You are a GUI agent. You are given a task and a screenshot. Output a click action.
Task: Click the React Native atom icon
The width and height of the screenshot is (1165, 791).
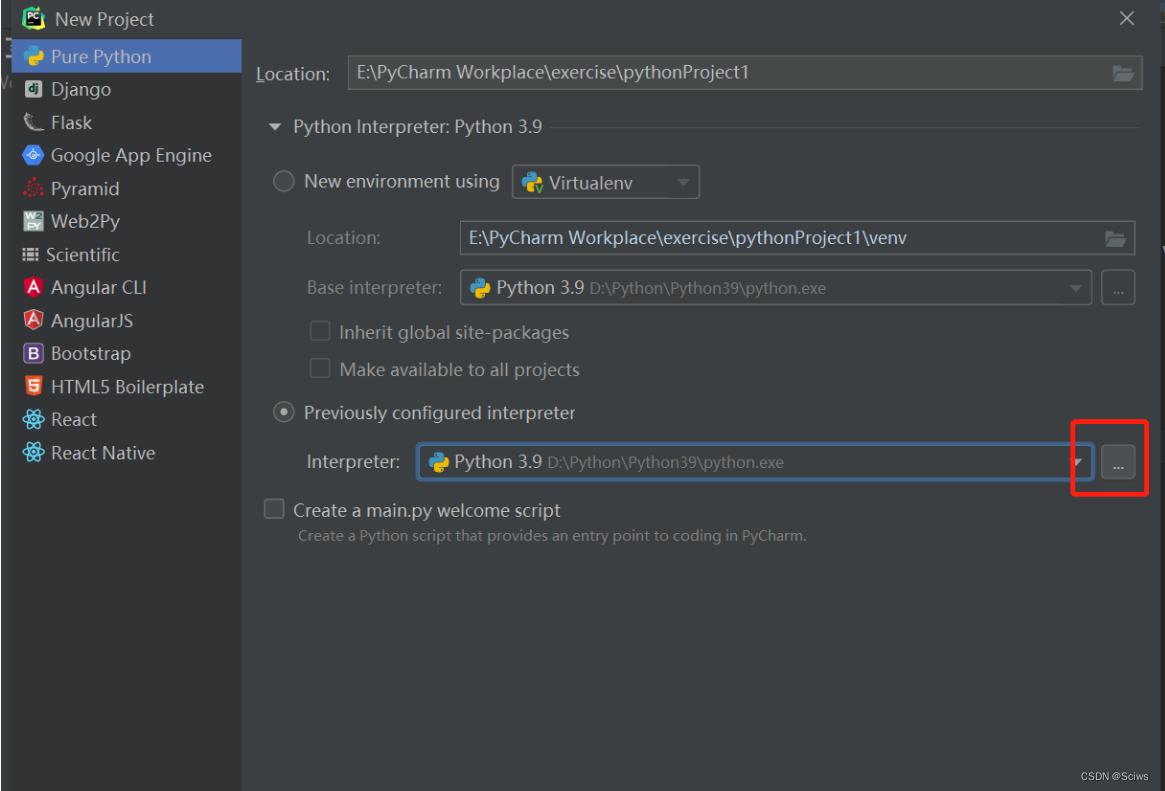[x=33, y=452]
